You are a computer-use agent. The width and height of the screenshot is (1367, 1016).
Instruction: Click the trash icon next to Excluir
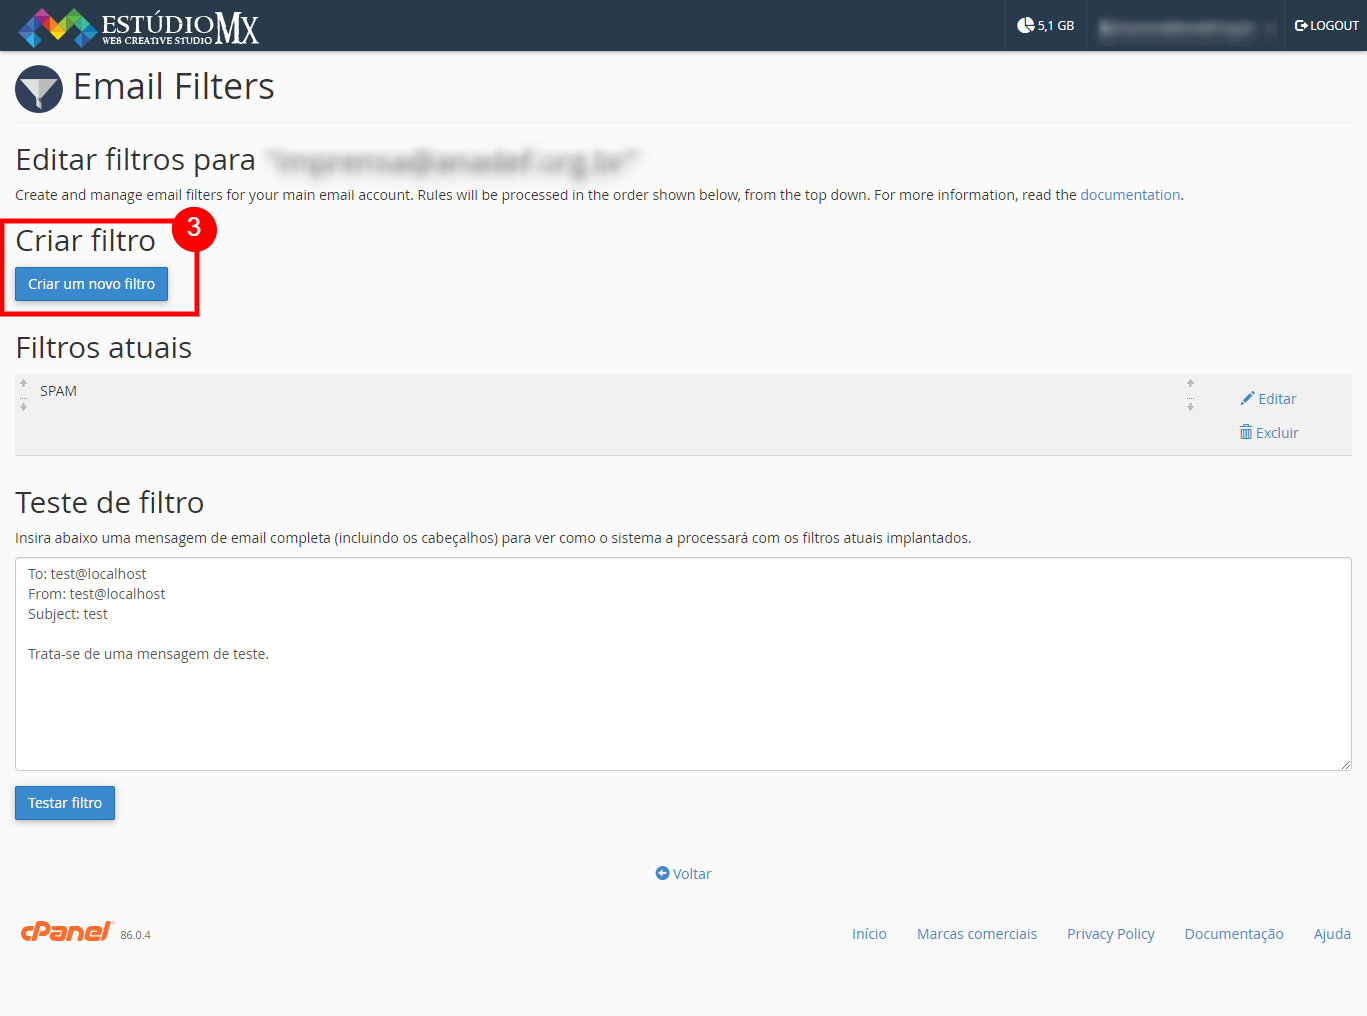(1246, 432)
